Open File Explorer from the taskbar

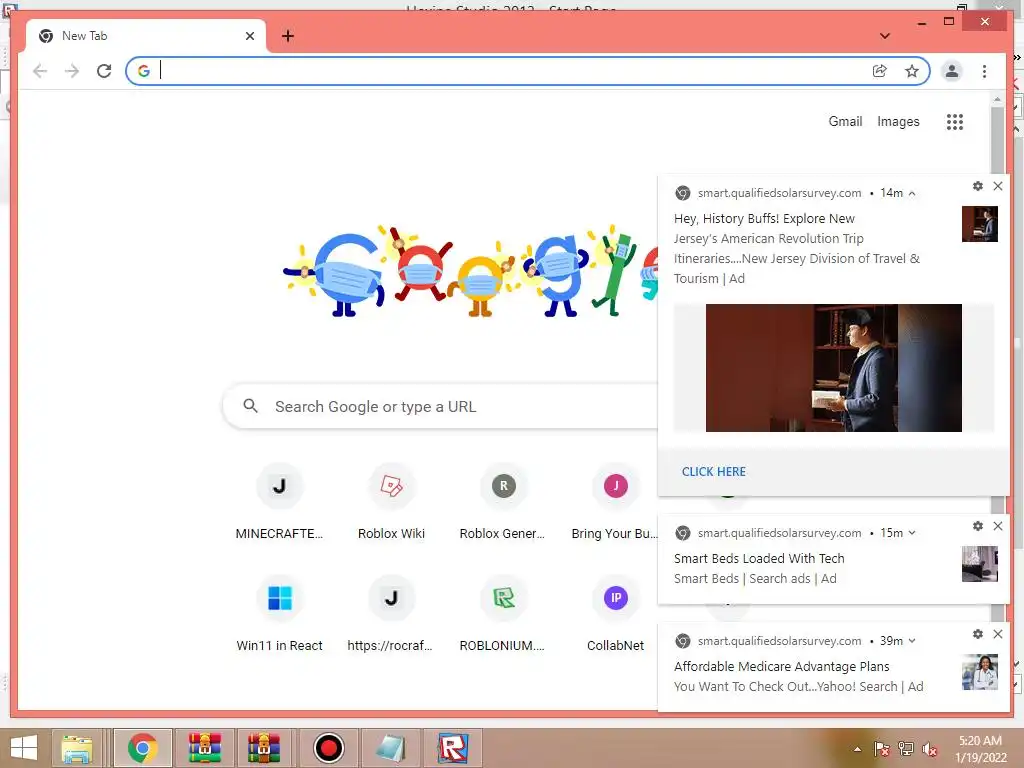point(77,748)
